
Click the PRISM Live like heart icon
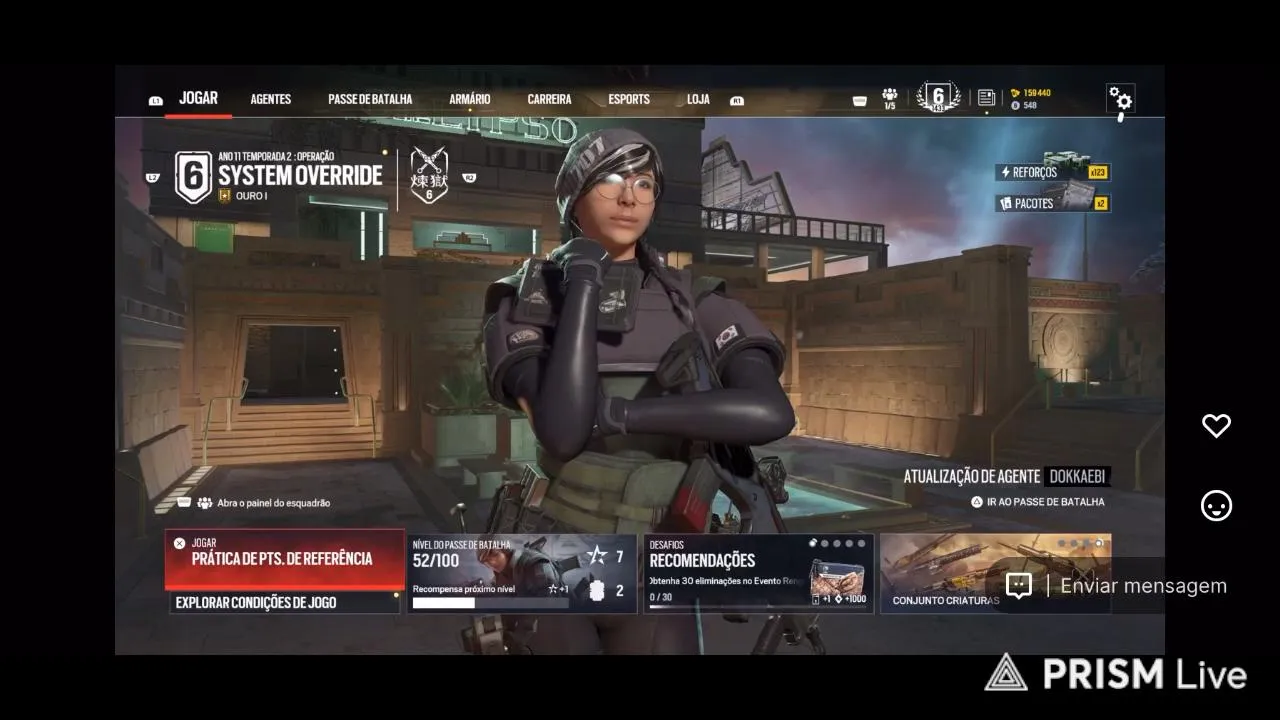click(1216, 426)
